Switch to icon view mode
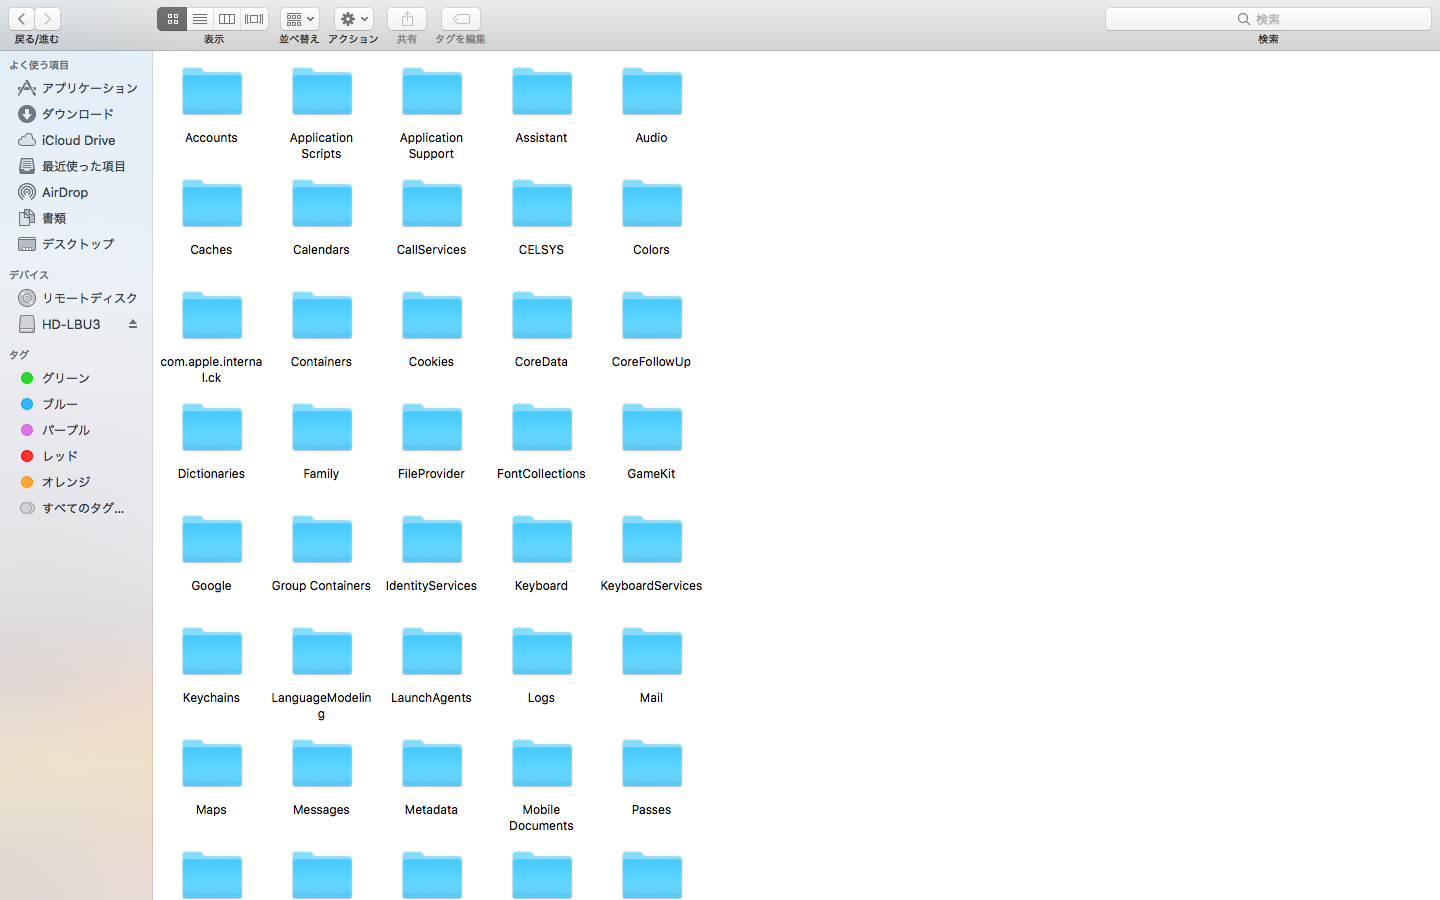 pyautogui.click(x=172, y=19)
